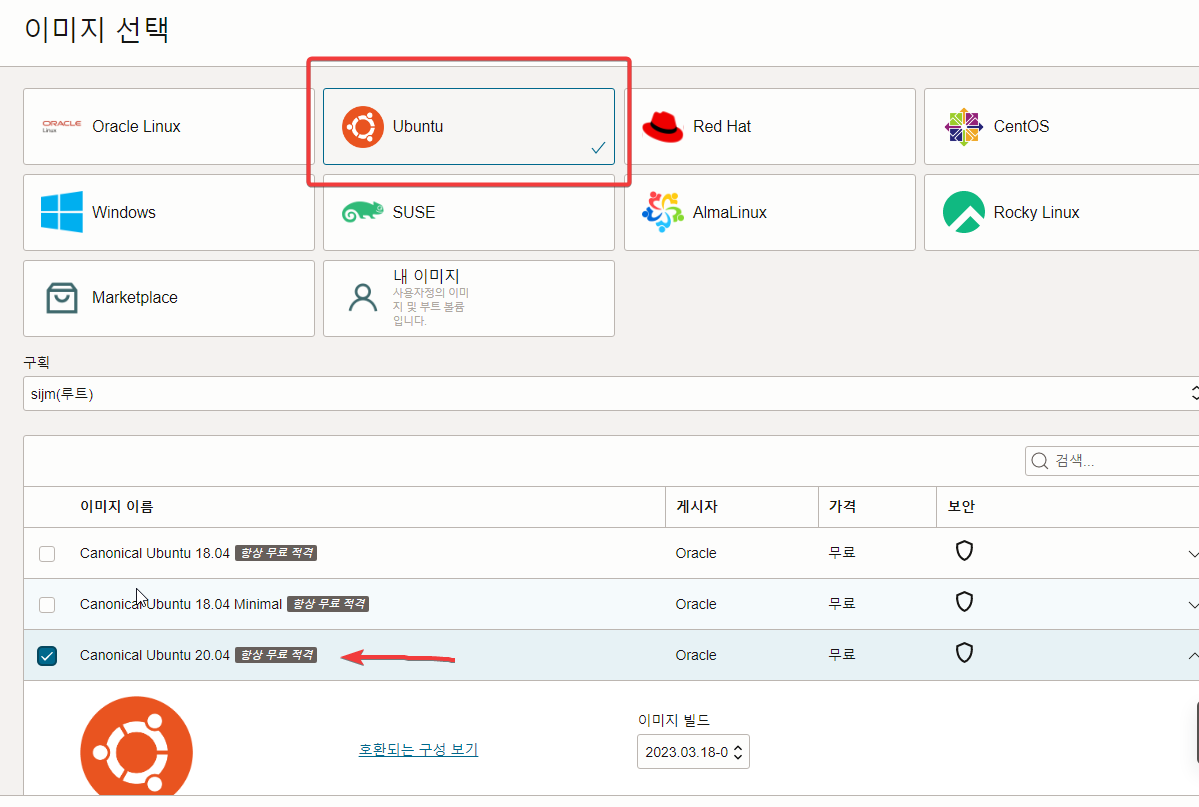This screenshot has height=807, width=1199.
Task: Click the 이미지 이름 column header
Action: [116, 506]
